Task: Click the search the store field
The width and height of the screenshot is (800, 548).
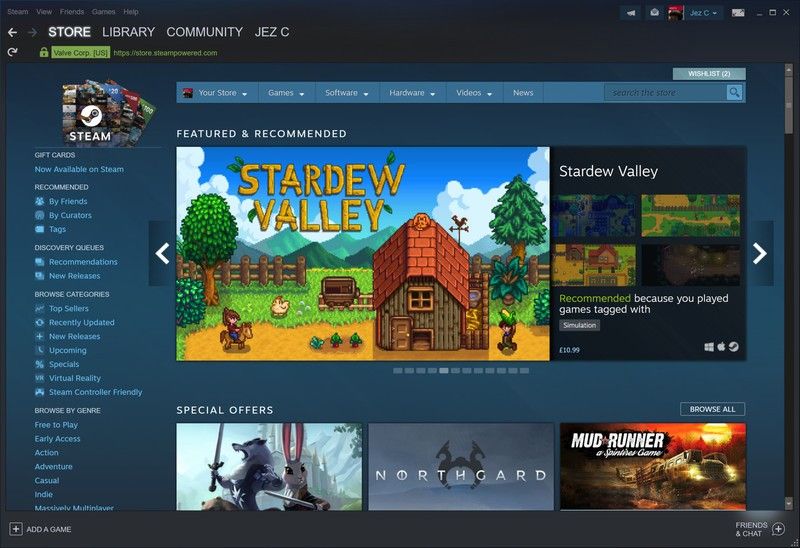Action: click(x=665, y=92)
